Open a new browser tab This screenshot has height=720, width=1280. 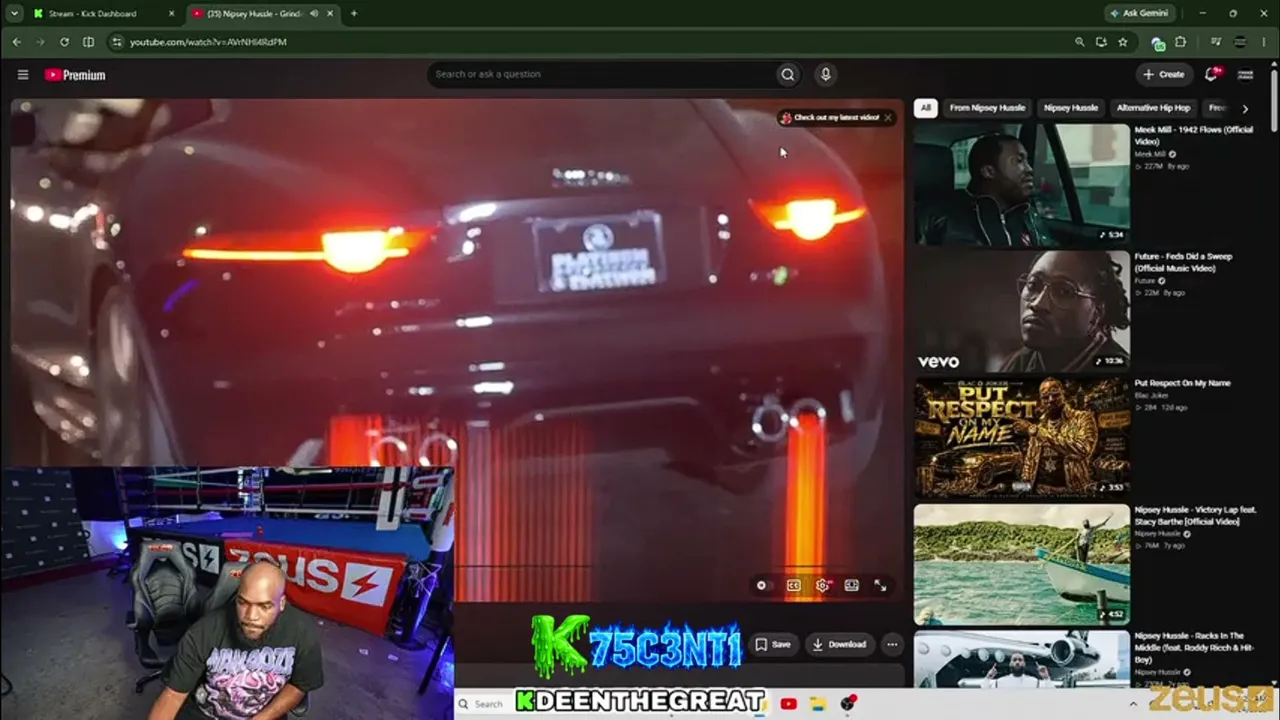tap(354, 13)
